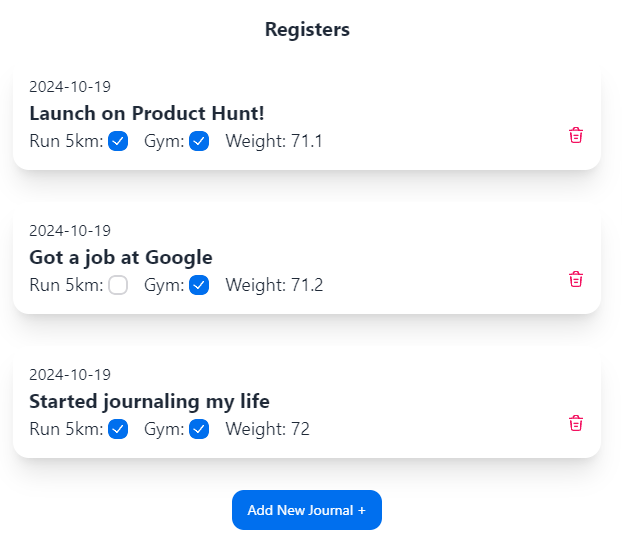Viewport: 622px width, 545px height.
Task: Click the date above Launch on Product Hunt
Action: tap(70, 87)
